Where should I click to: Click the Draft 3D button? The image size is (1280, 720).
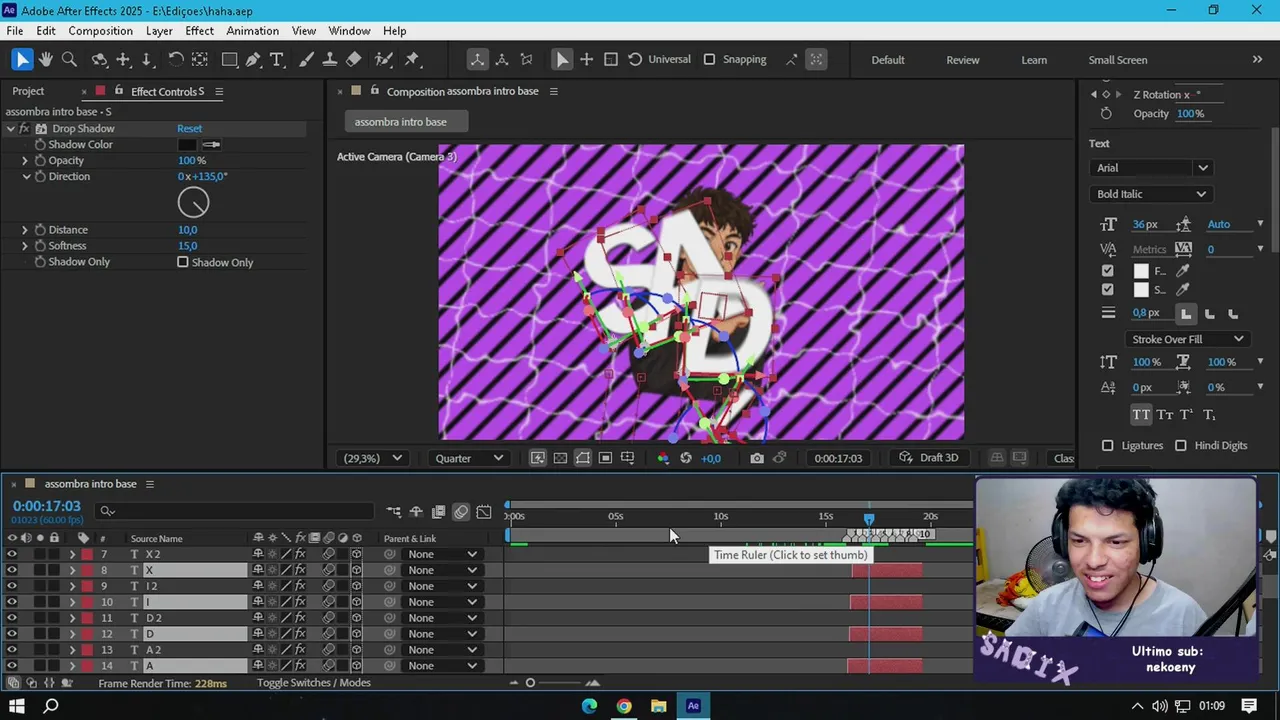point(929,458)
